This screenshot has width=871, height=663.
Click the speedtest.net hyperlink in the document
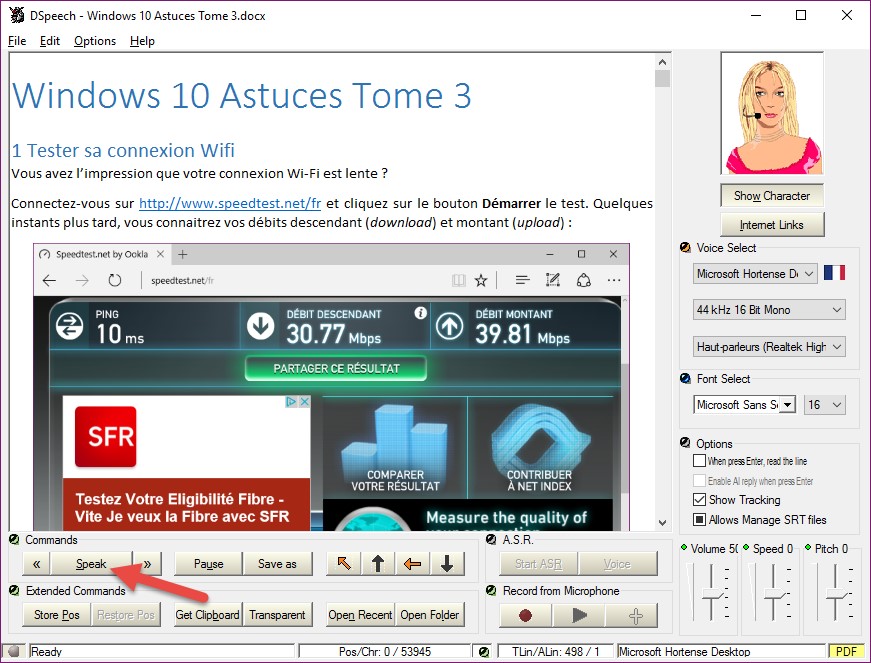click(230, 203)
